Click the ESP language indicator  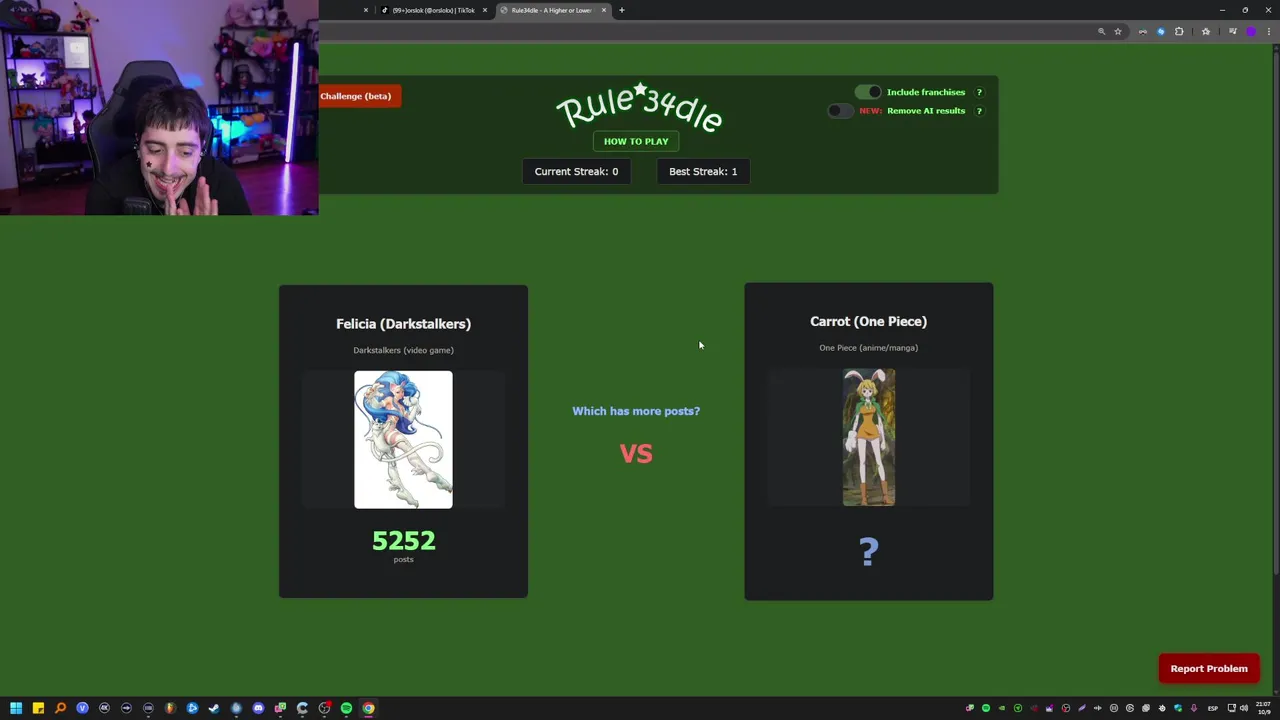[1213, 708]
